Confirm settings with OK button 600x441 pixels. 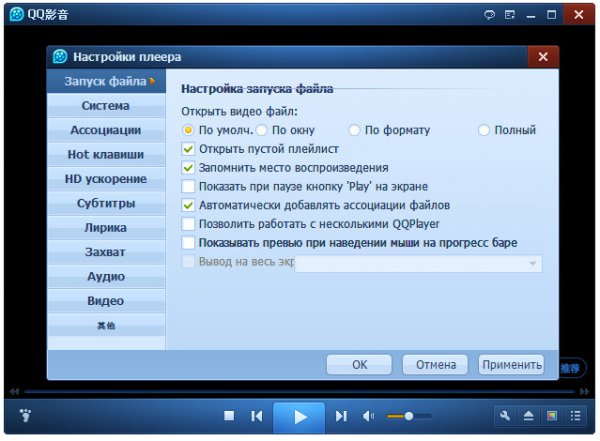(359, 364)
